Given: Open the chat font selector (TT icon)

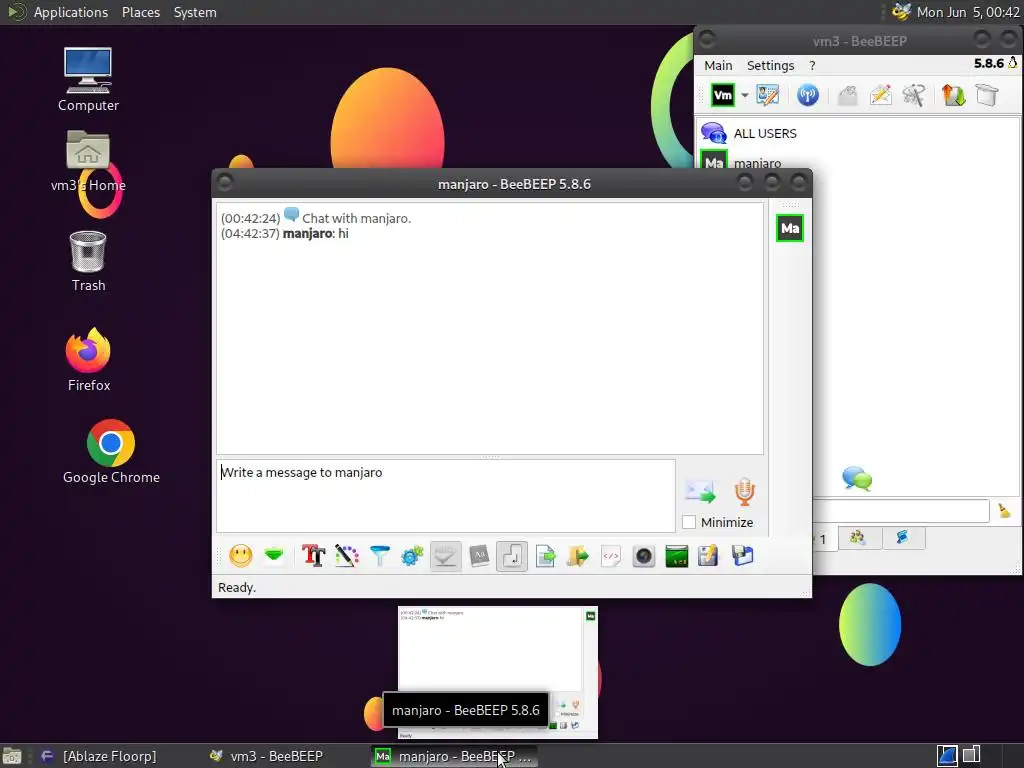Looking at the screenshot, I should click(x=313, y=556).
